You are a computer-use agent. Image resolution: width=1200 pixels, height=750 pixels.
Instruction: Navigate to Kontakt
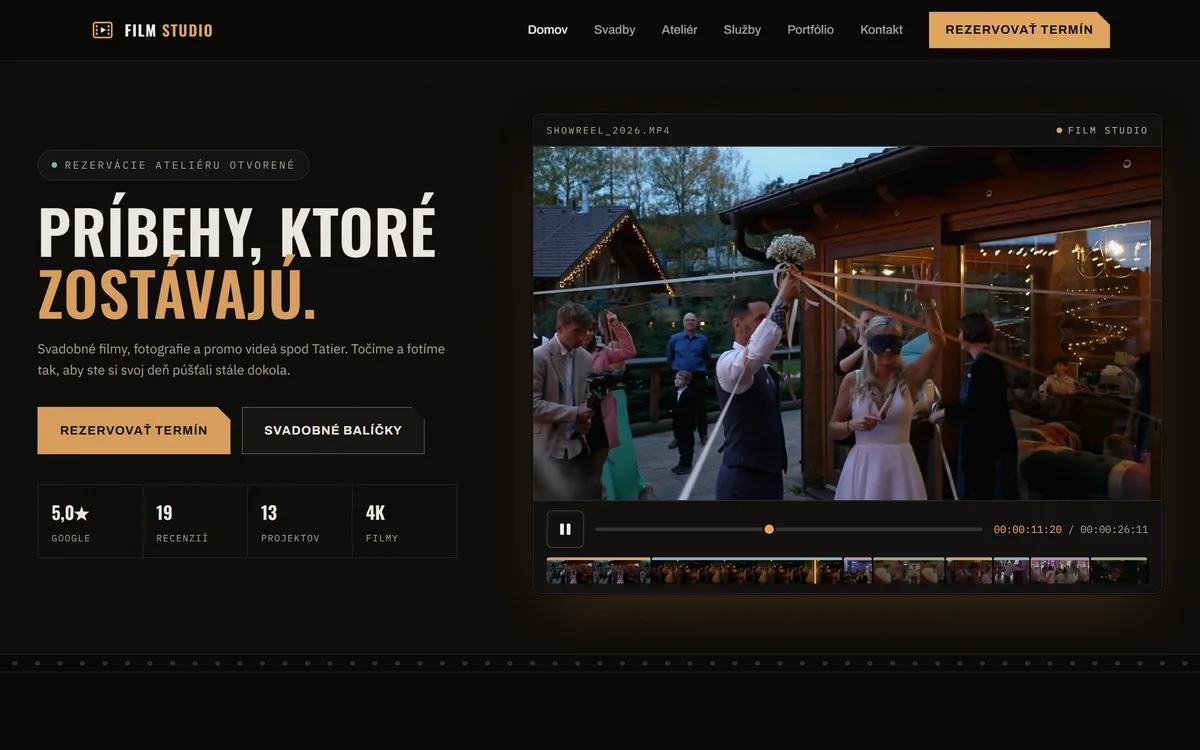pos(881,30)
